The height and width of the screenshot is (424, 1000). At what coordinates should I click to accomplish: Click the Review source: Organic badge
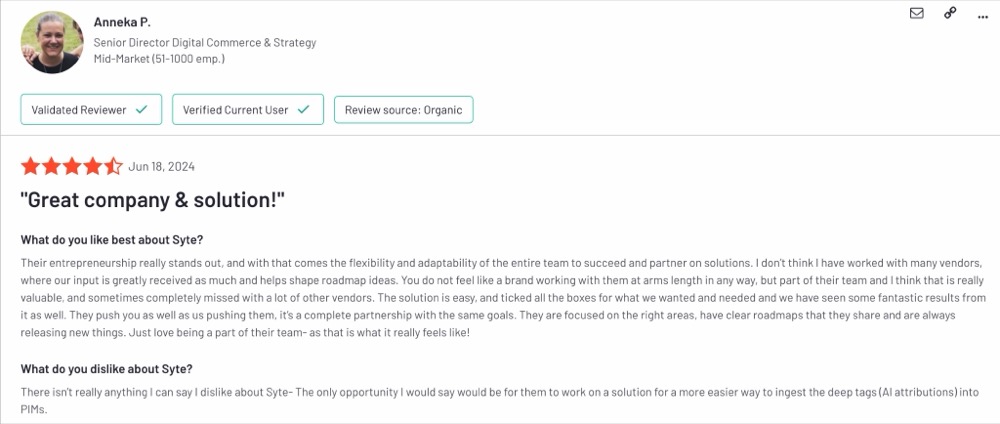404,109
